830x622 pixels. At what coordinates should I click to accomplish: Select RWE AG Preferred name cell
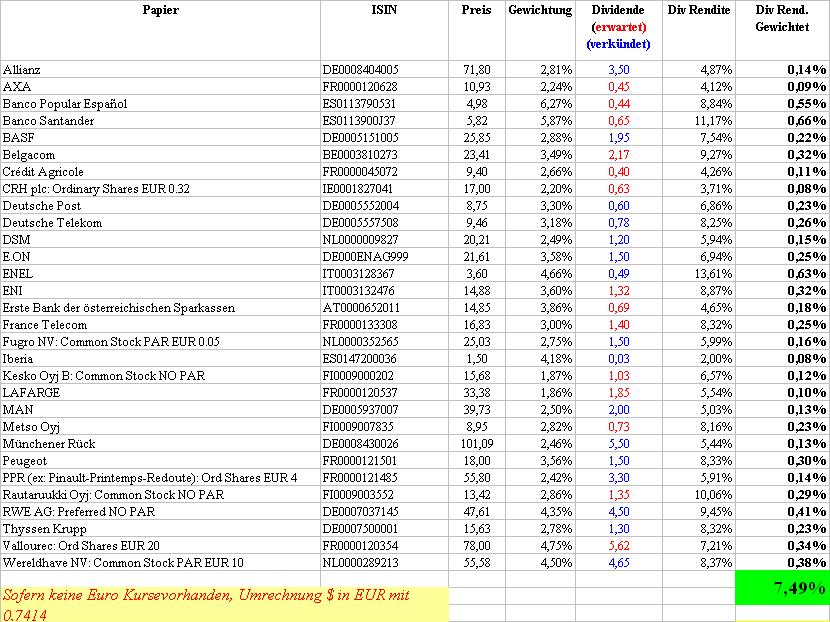pyautogui.click(x=160, y=511)
